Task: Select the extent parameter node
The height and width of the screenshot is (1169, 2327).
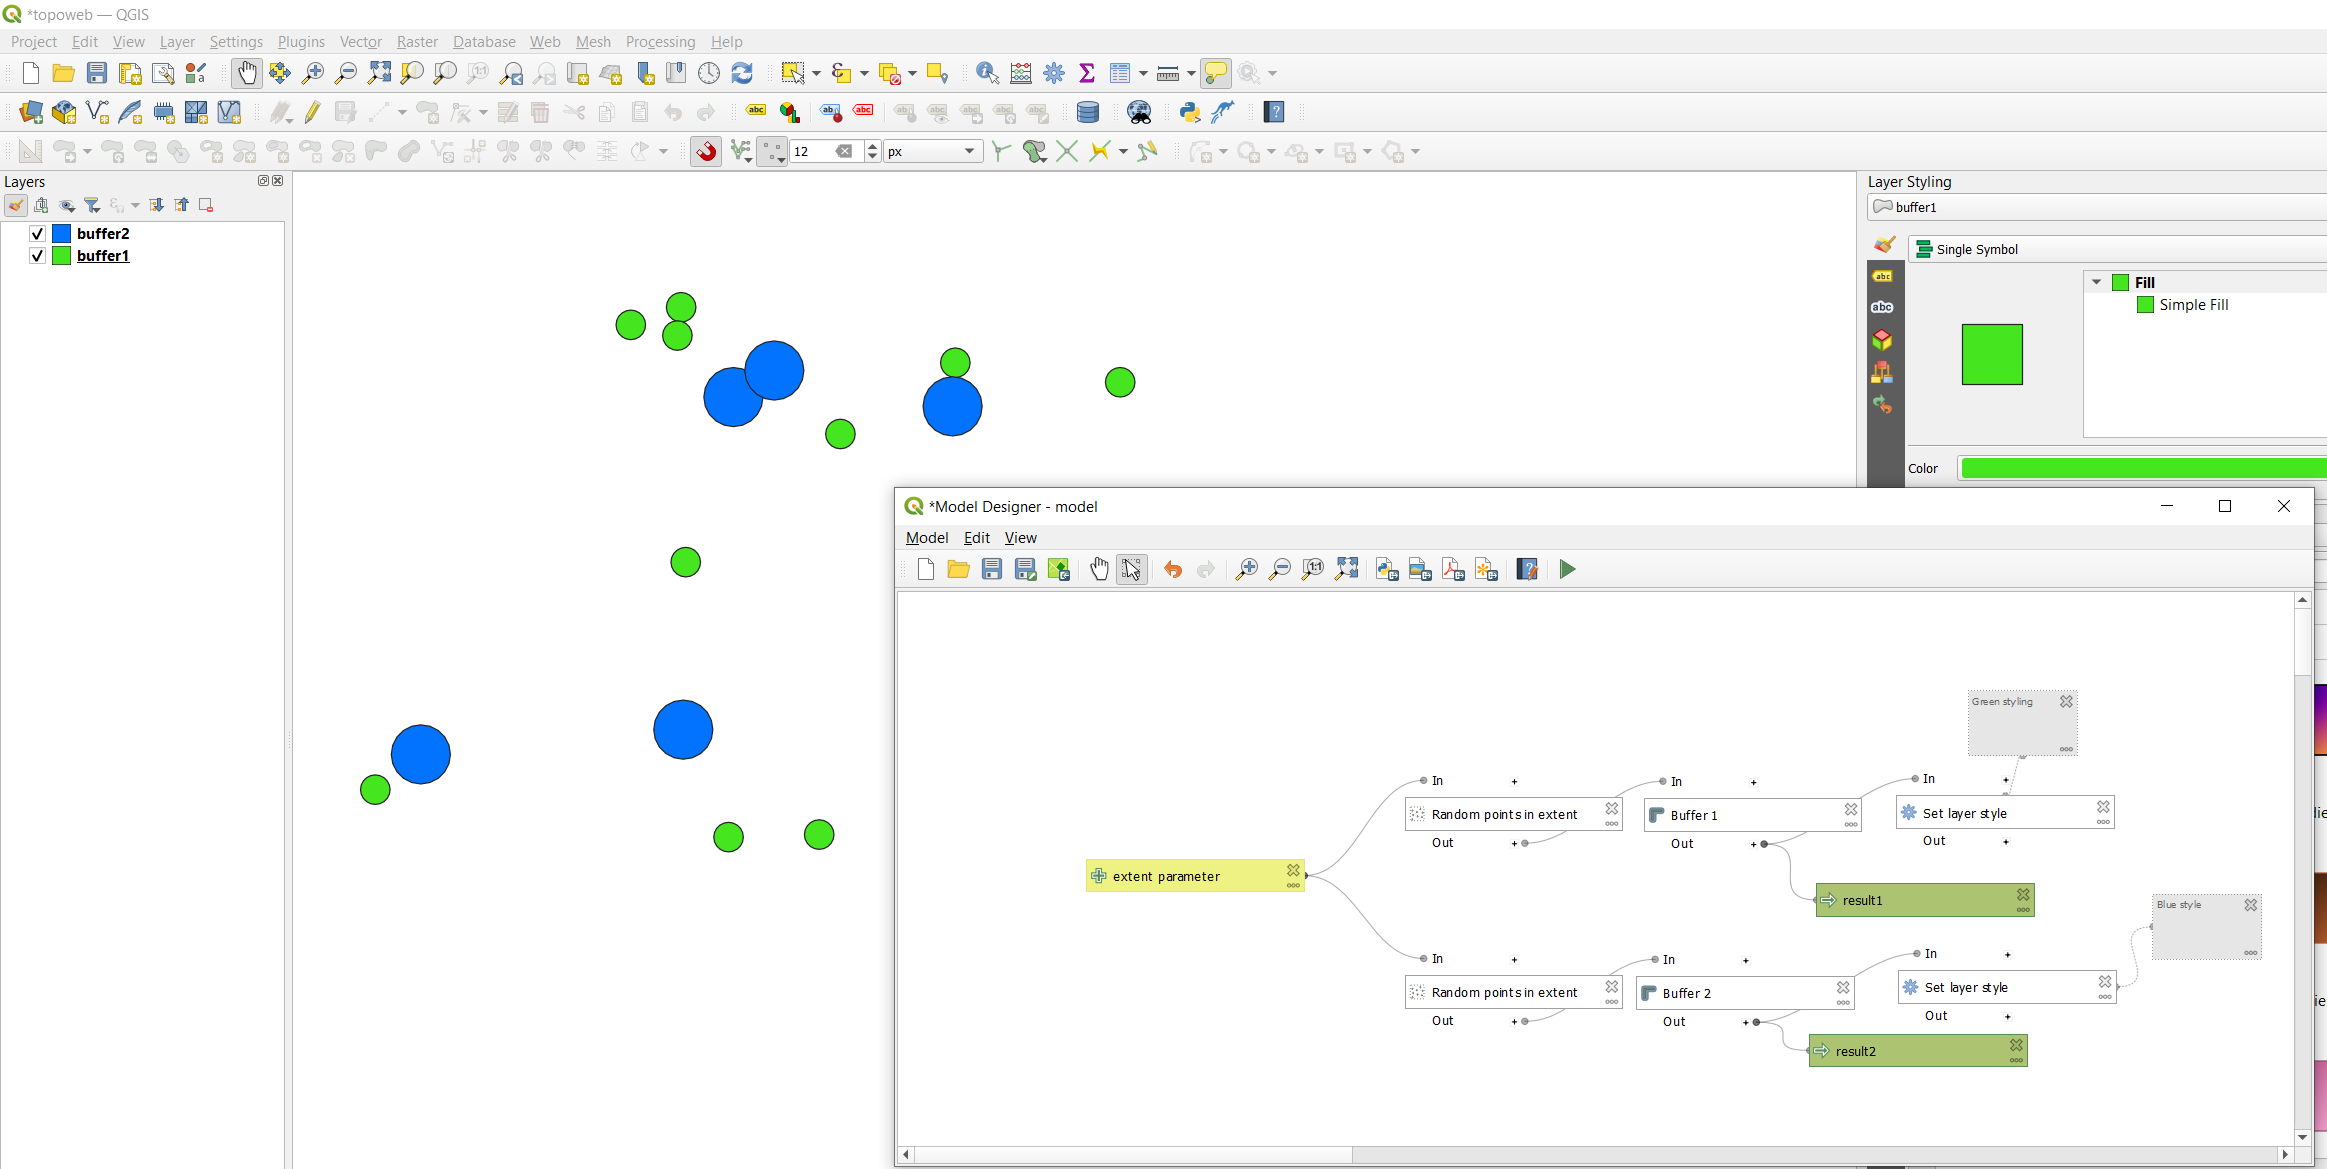Action: 1195,876
